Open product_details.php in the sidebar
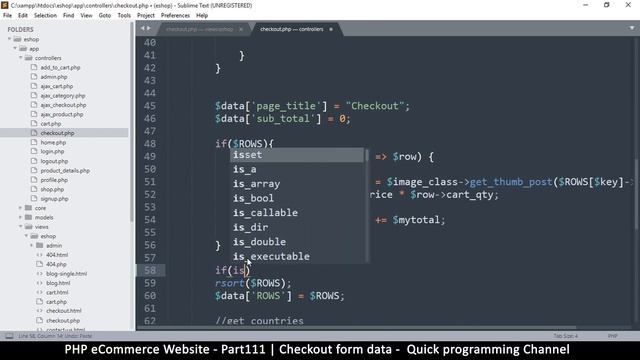 65,171
